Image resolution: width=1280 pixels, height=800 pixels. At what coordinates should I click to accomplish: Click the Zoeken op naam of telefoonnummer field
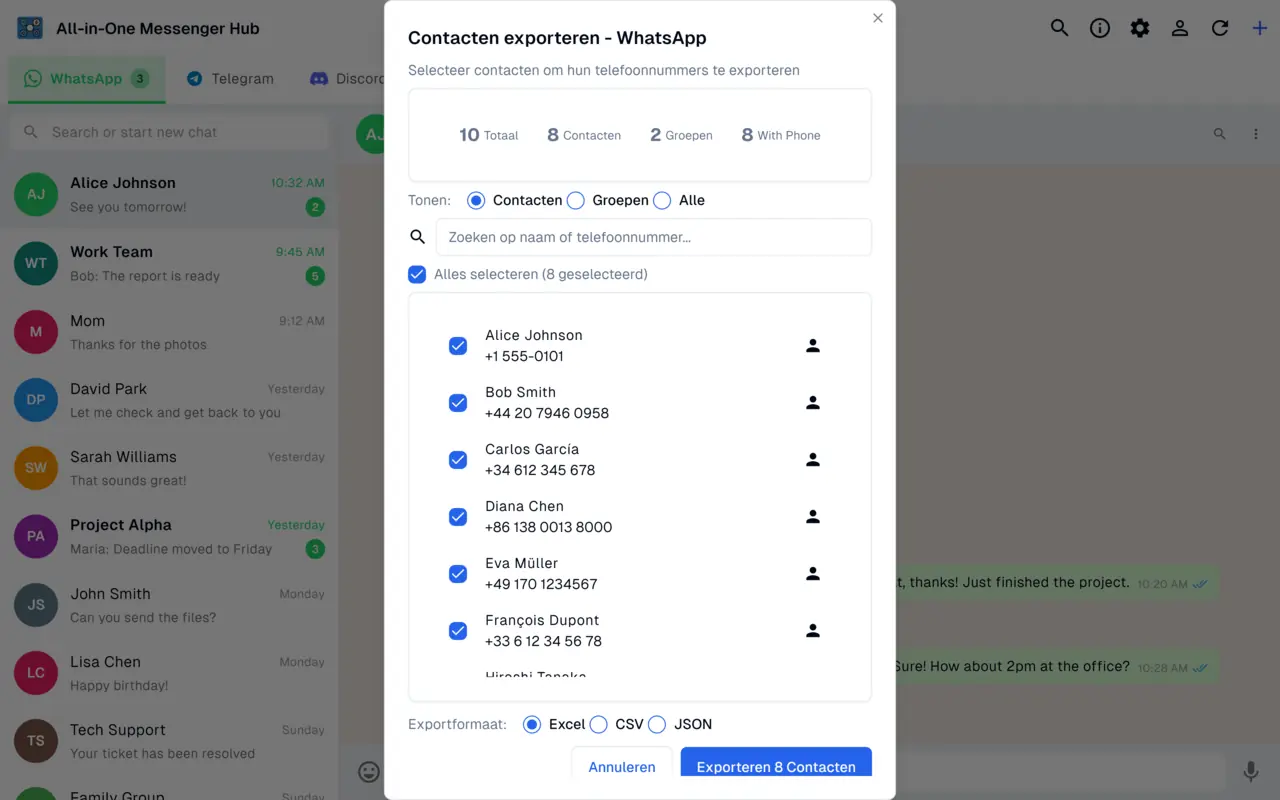pyautogui.click(x=654, y=237)
